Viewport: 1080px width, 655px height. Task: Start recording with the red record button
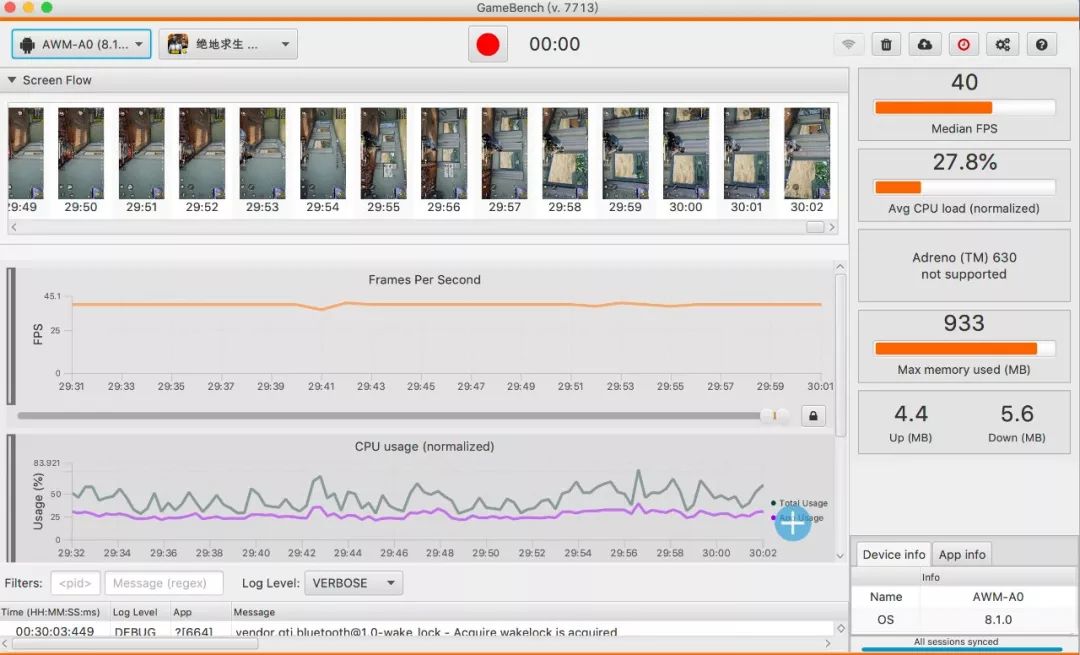pyautogui.click(x=488, y=45)
